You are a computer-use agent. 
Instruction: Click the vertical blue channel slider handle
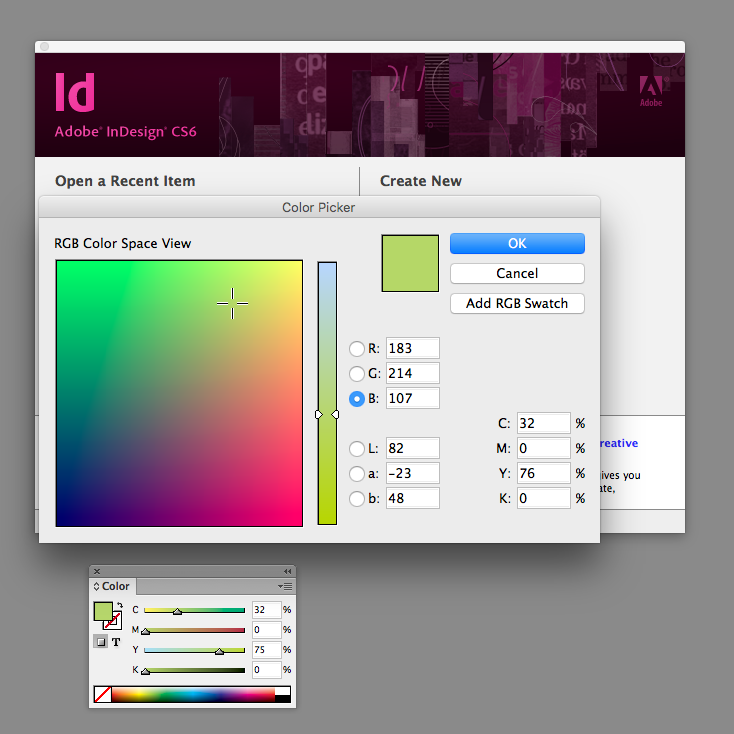click(327, 415)
